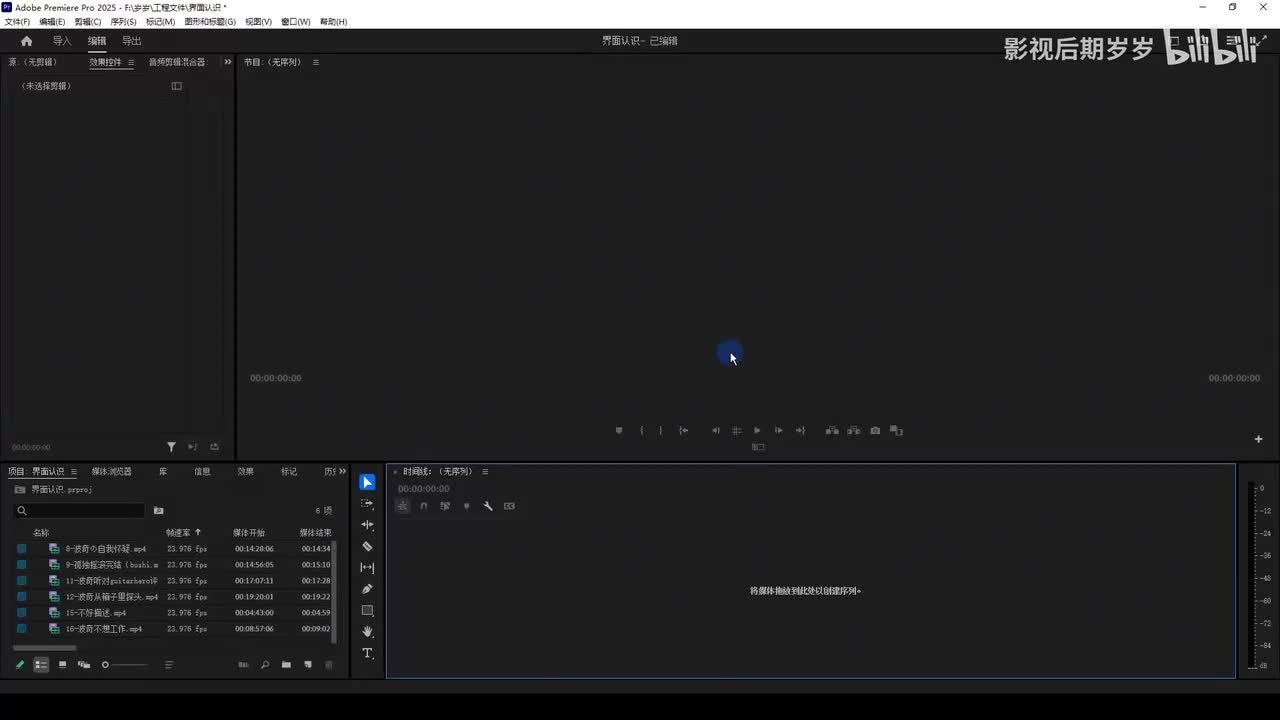1280x720 pixels.
Task: Open timeline display settings wrench
Action: (488, 506)
